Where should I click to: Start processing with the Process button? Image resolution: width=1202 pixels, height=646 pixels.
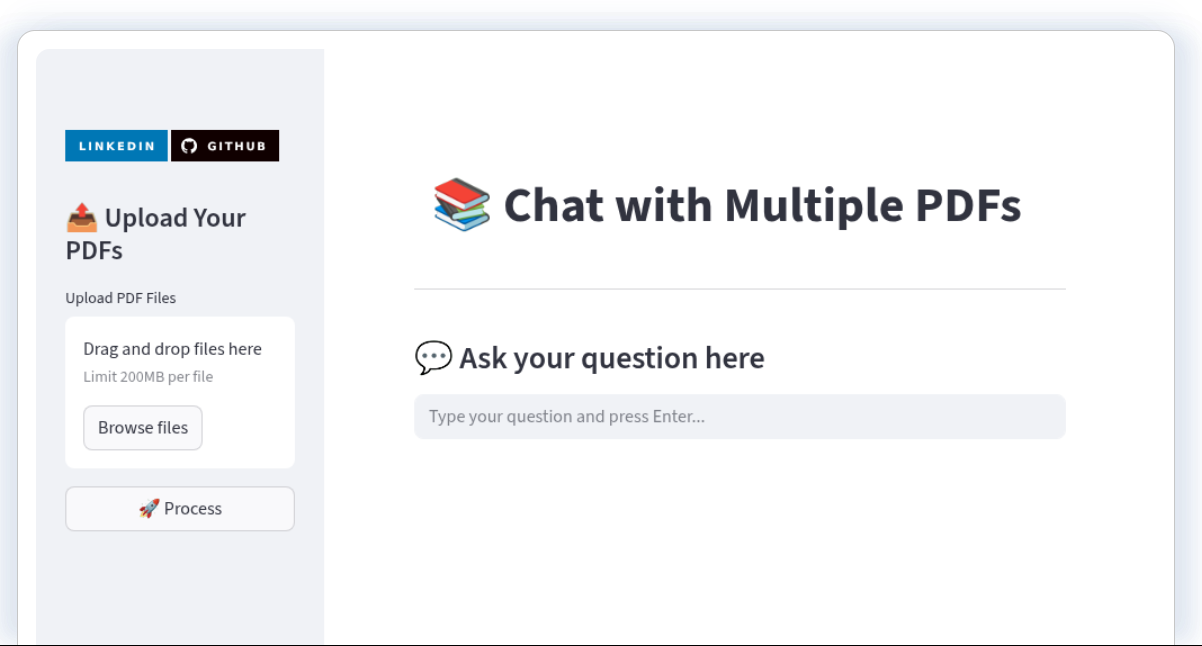(x=180, y=508)
